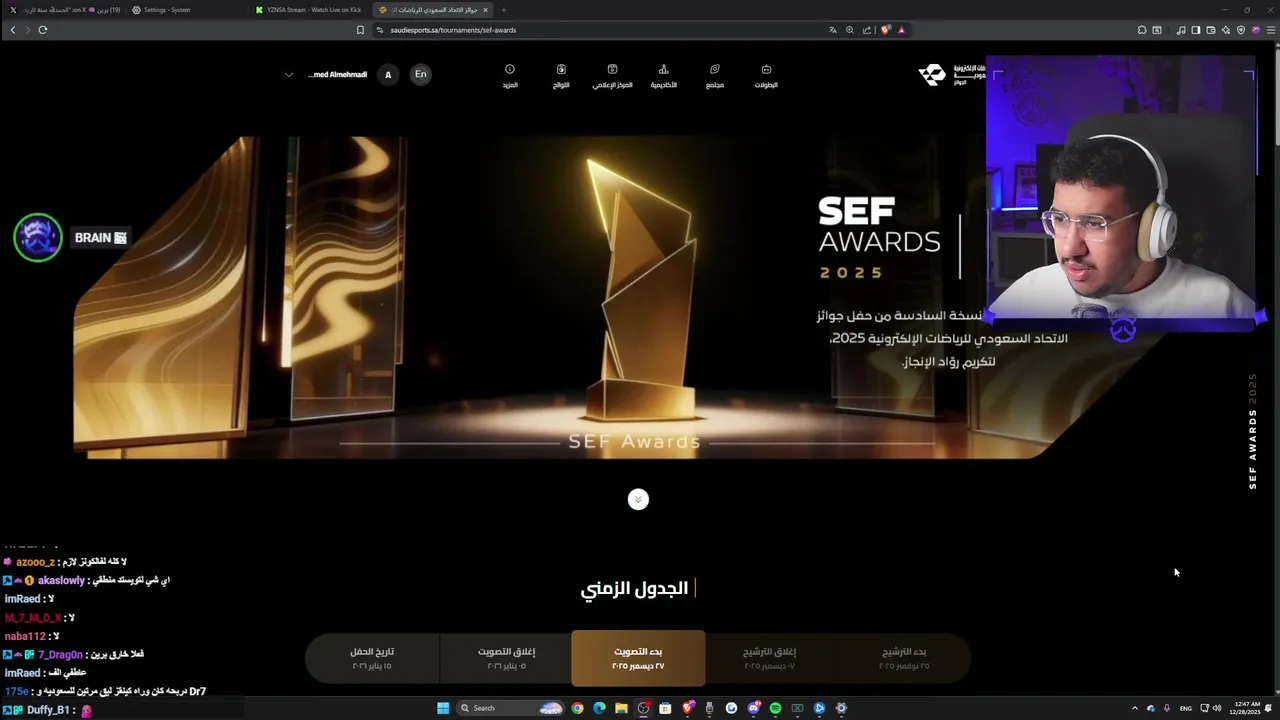Select the إغلاق التصويت timeline step
Screen dimensions: 1280x720
506,658
